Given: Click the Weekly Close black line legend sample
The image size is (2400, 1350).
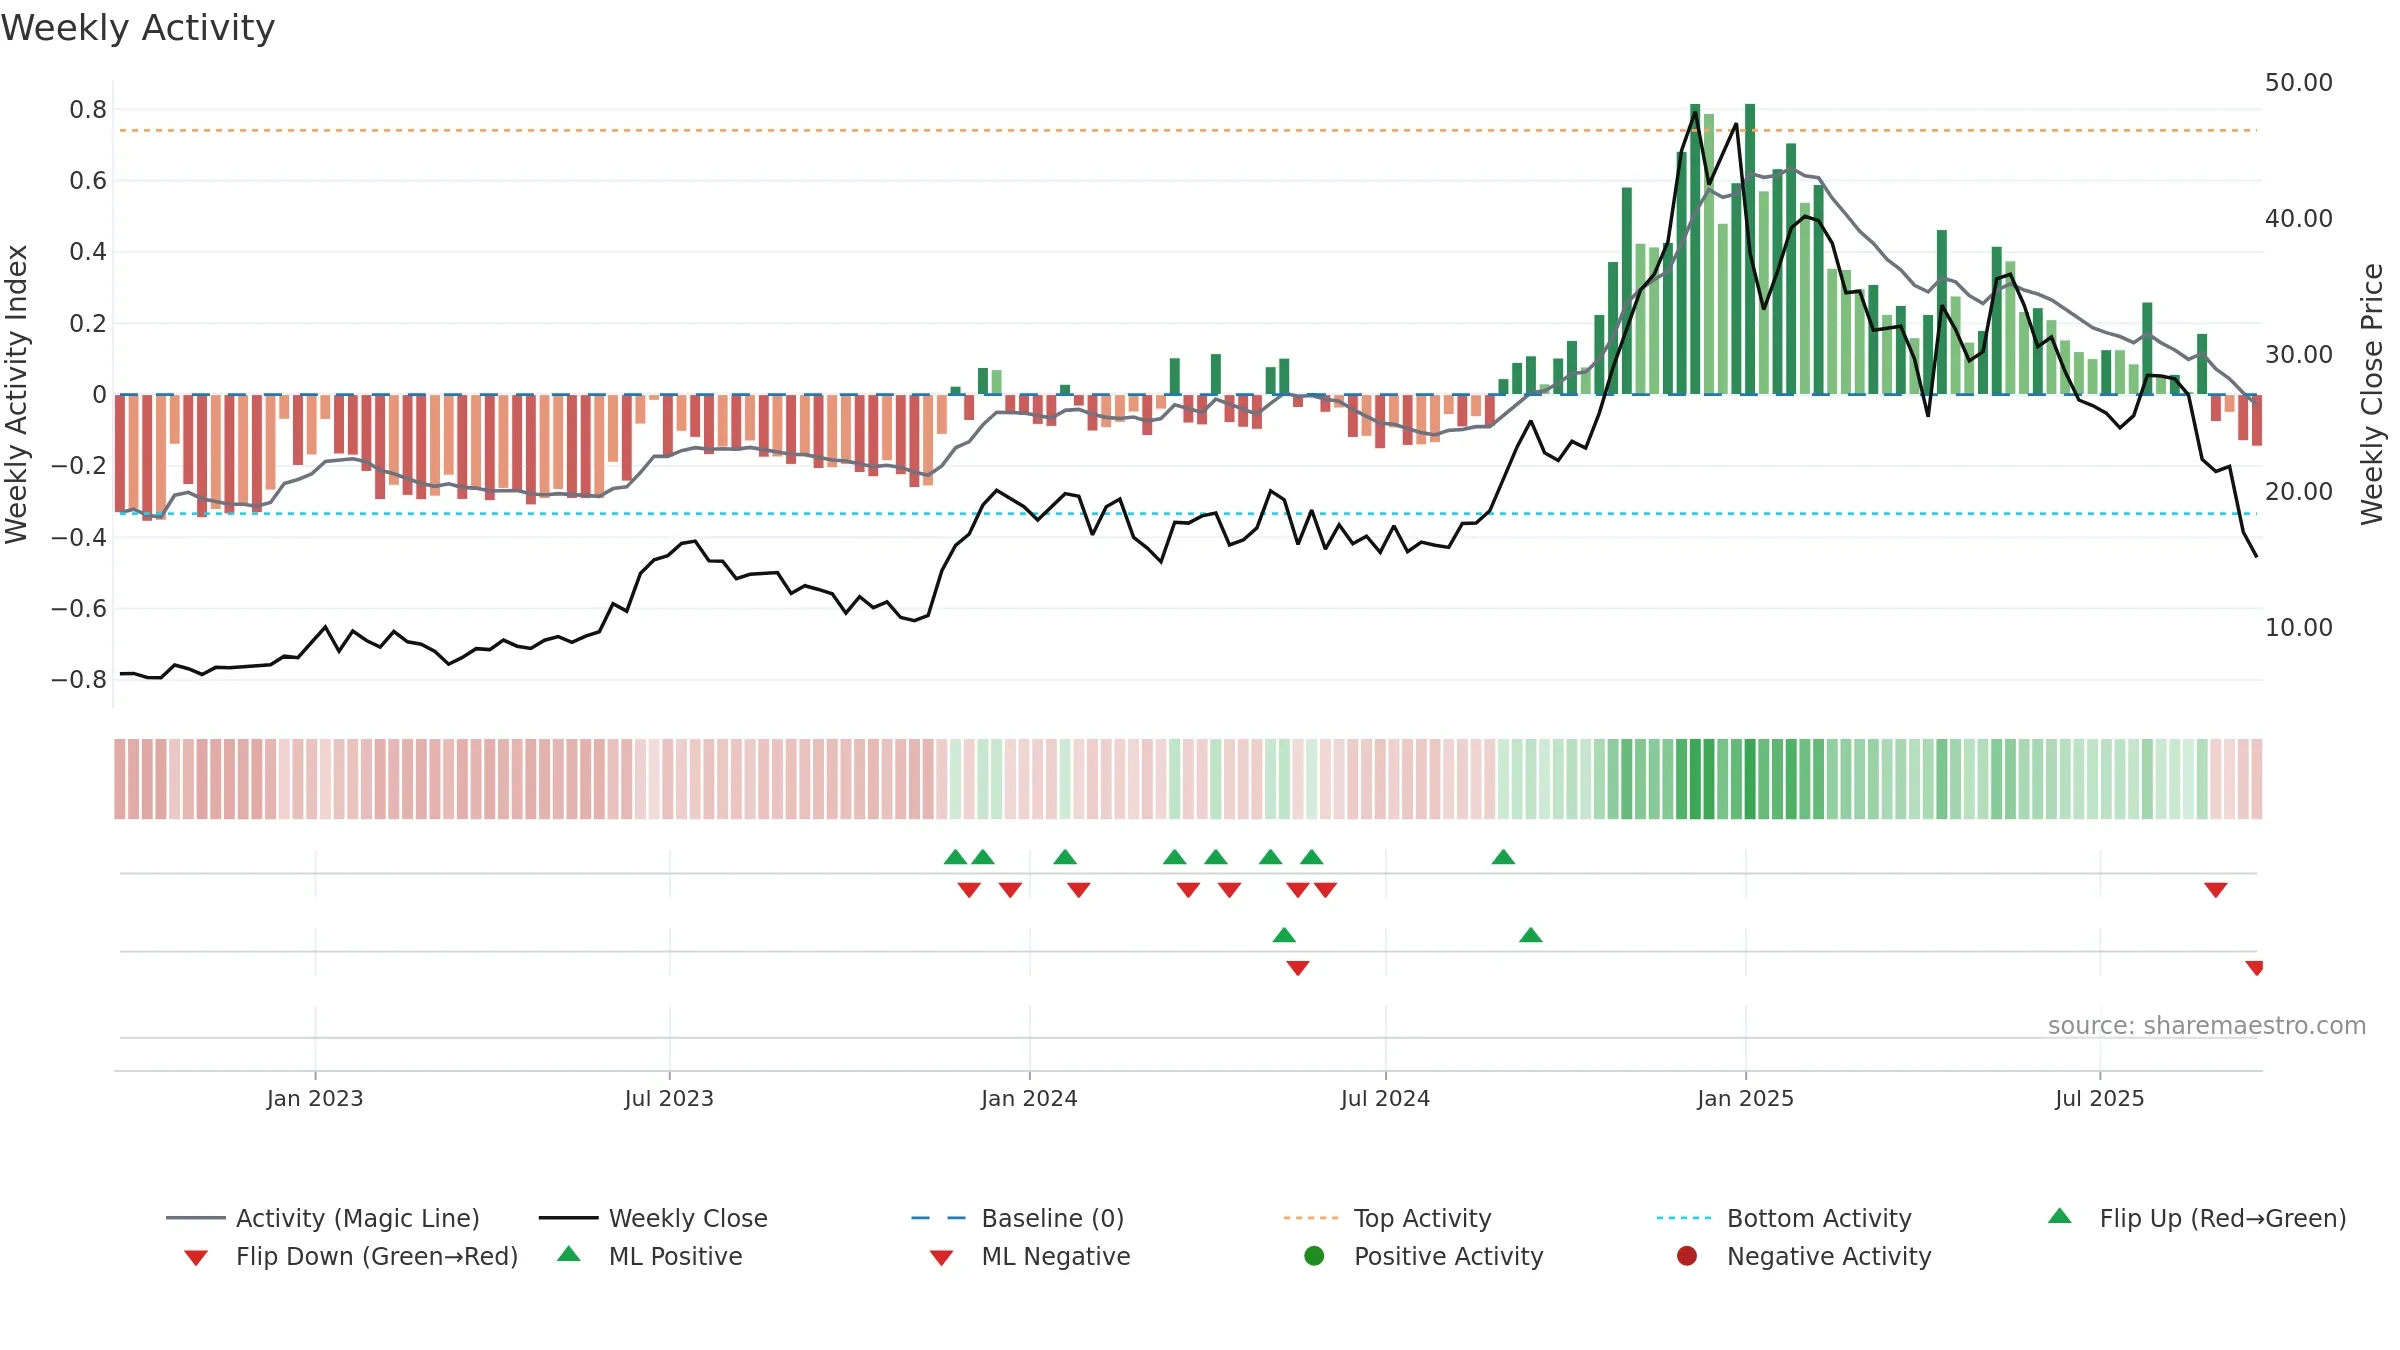Looking at the screenshot, I should 568,1218.
